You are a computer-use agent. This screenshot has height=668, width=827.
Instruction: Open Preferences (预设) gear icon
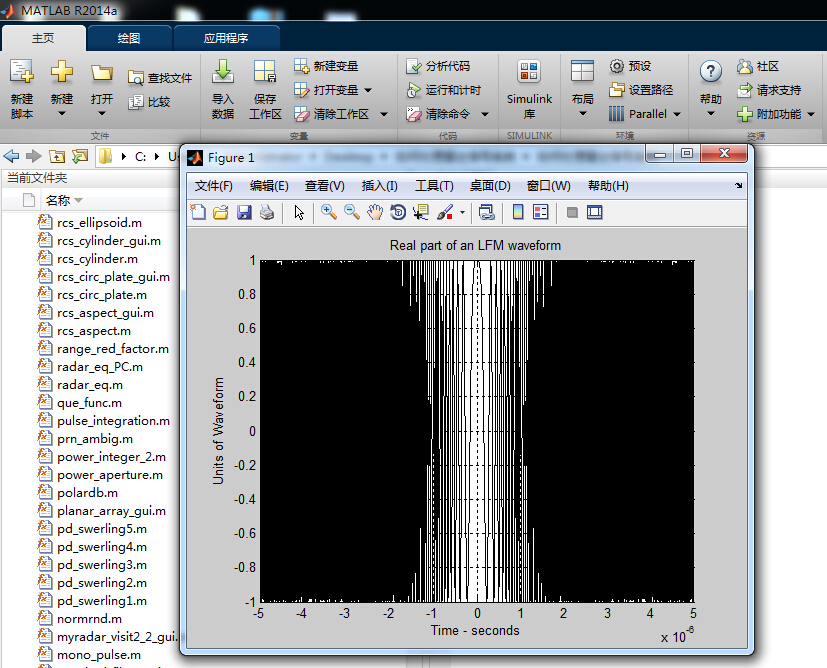pyautogui.click(x=616, y=66)
